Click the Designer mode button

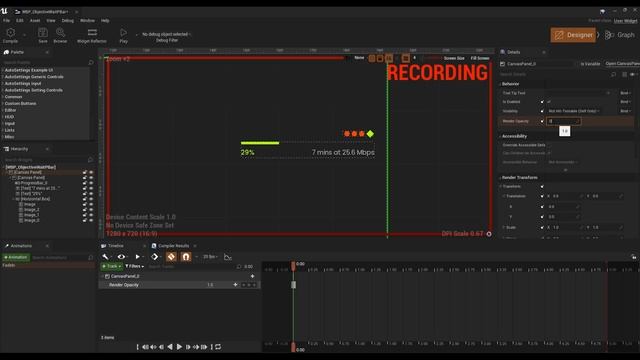point(573,35)
